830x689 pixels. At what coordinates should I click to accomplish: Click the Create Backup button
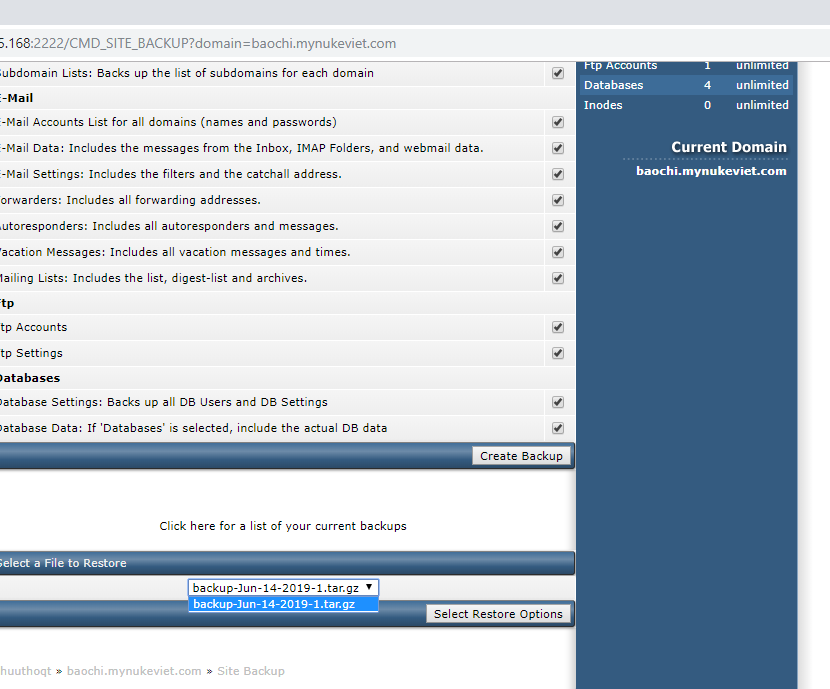pyautogui.click(x=521, y=456)
